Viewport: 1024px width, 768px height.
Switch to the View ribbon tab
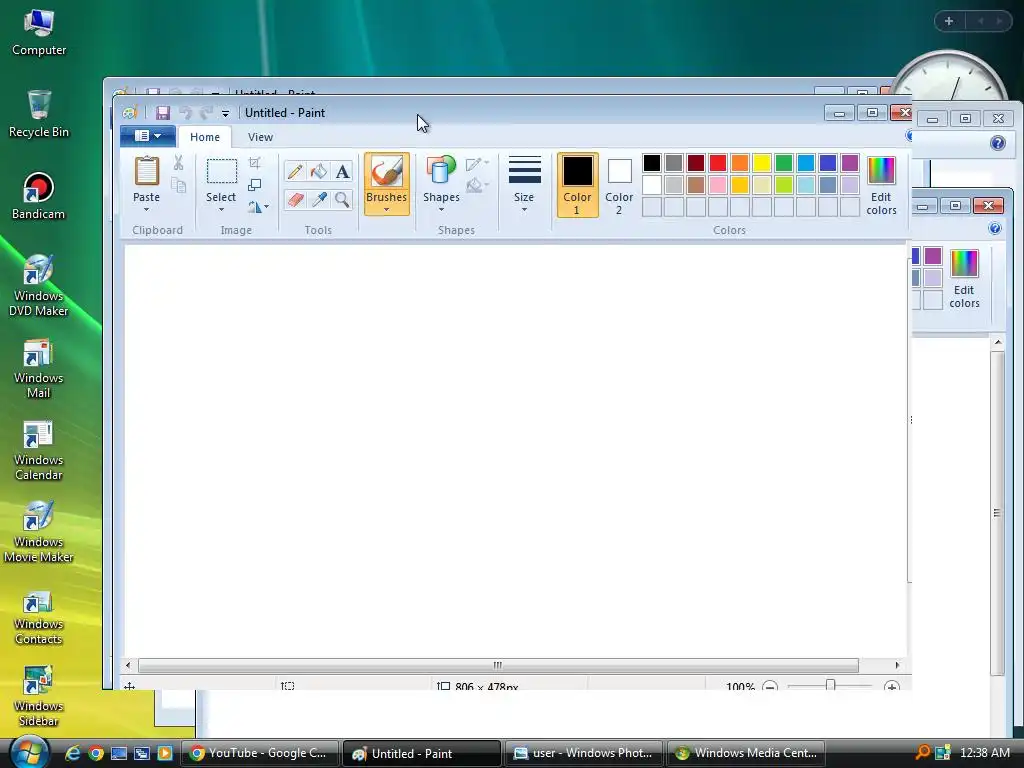click(260, 137)
